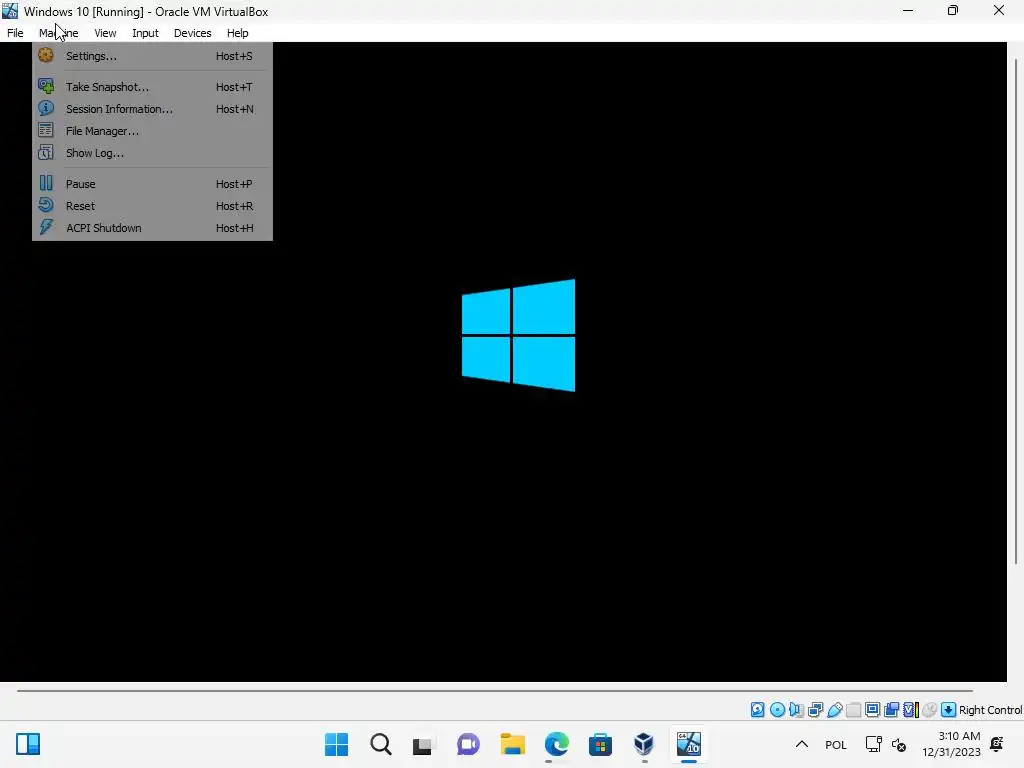Choose Take Snapshot menu entry
Viewport: 1024px width, 768px height.
tap(152, 87)
